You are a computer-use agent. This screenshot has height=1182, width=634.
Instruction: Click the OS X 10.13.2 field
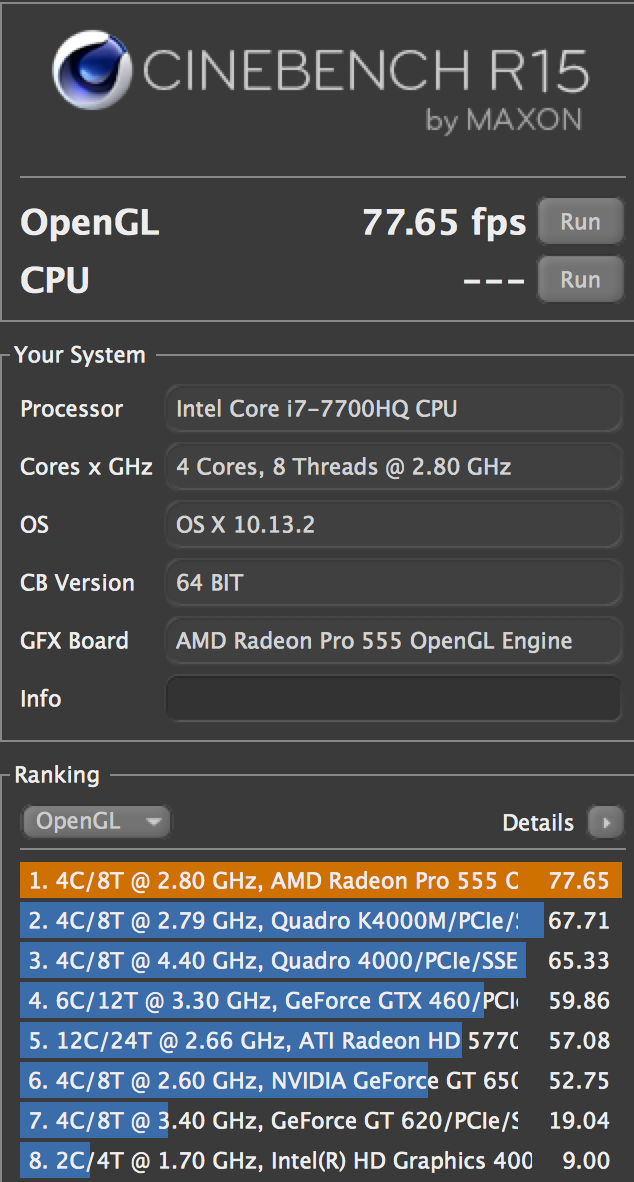[393, 525]
